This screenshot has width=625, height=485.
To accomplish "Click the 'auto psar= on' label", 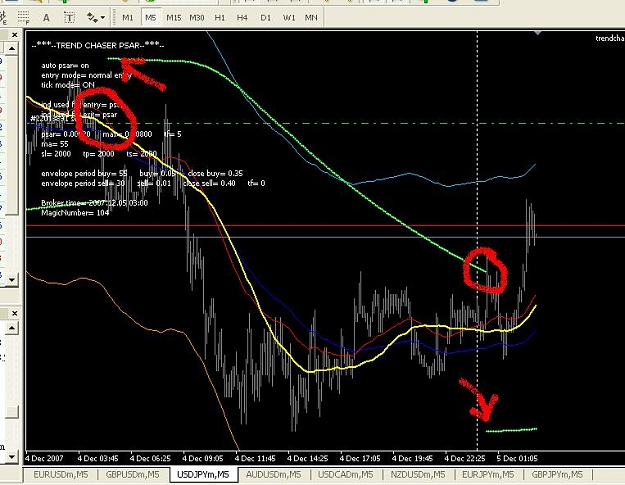I will tap(65, 65).
